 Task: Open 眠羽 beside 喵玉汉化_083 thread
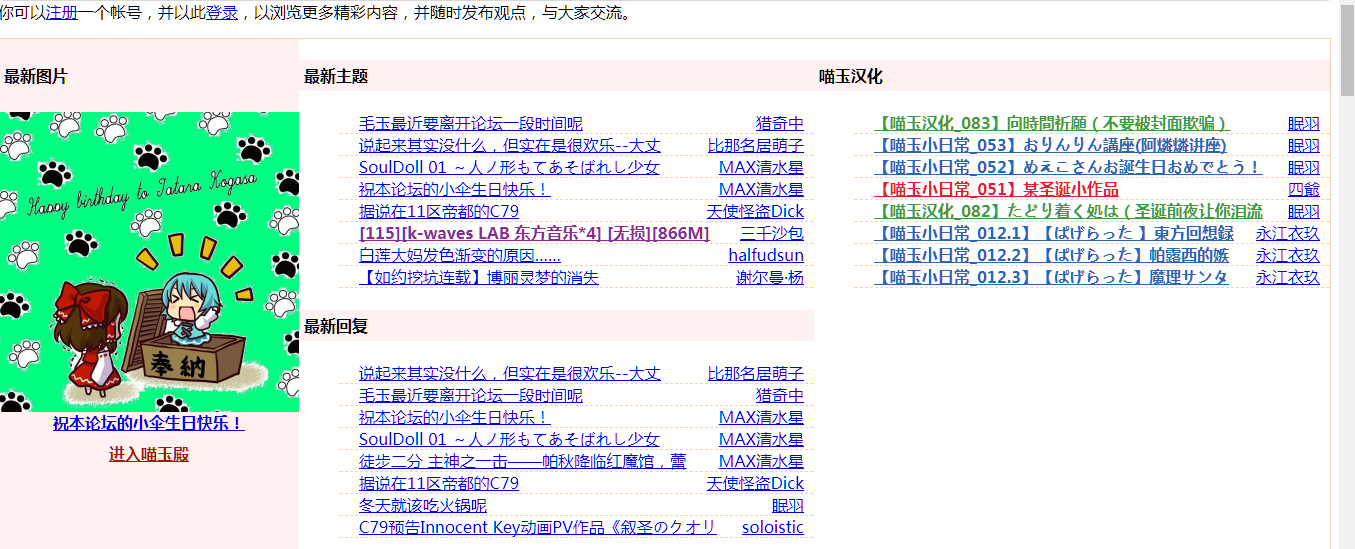1304,124
